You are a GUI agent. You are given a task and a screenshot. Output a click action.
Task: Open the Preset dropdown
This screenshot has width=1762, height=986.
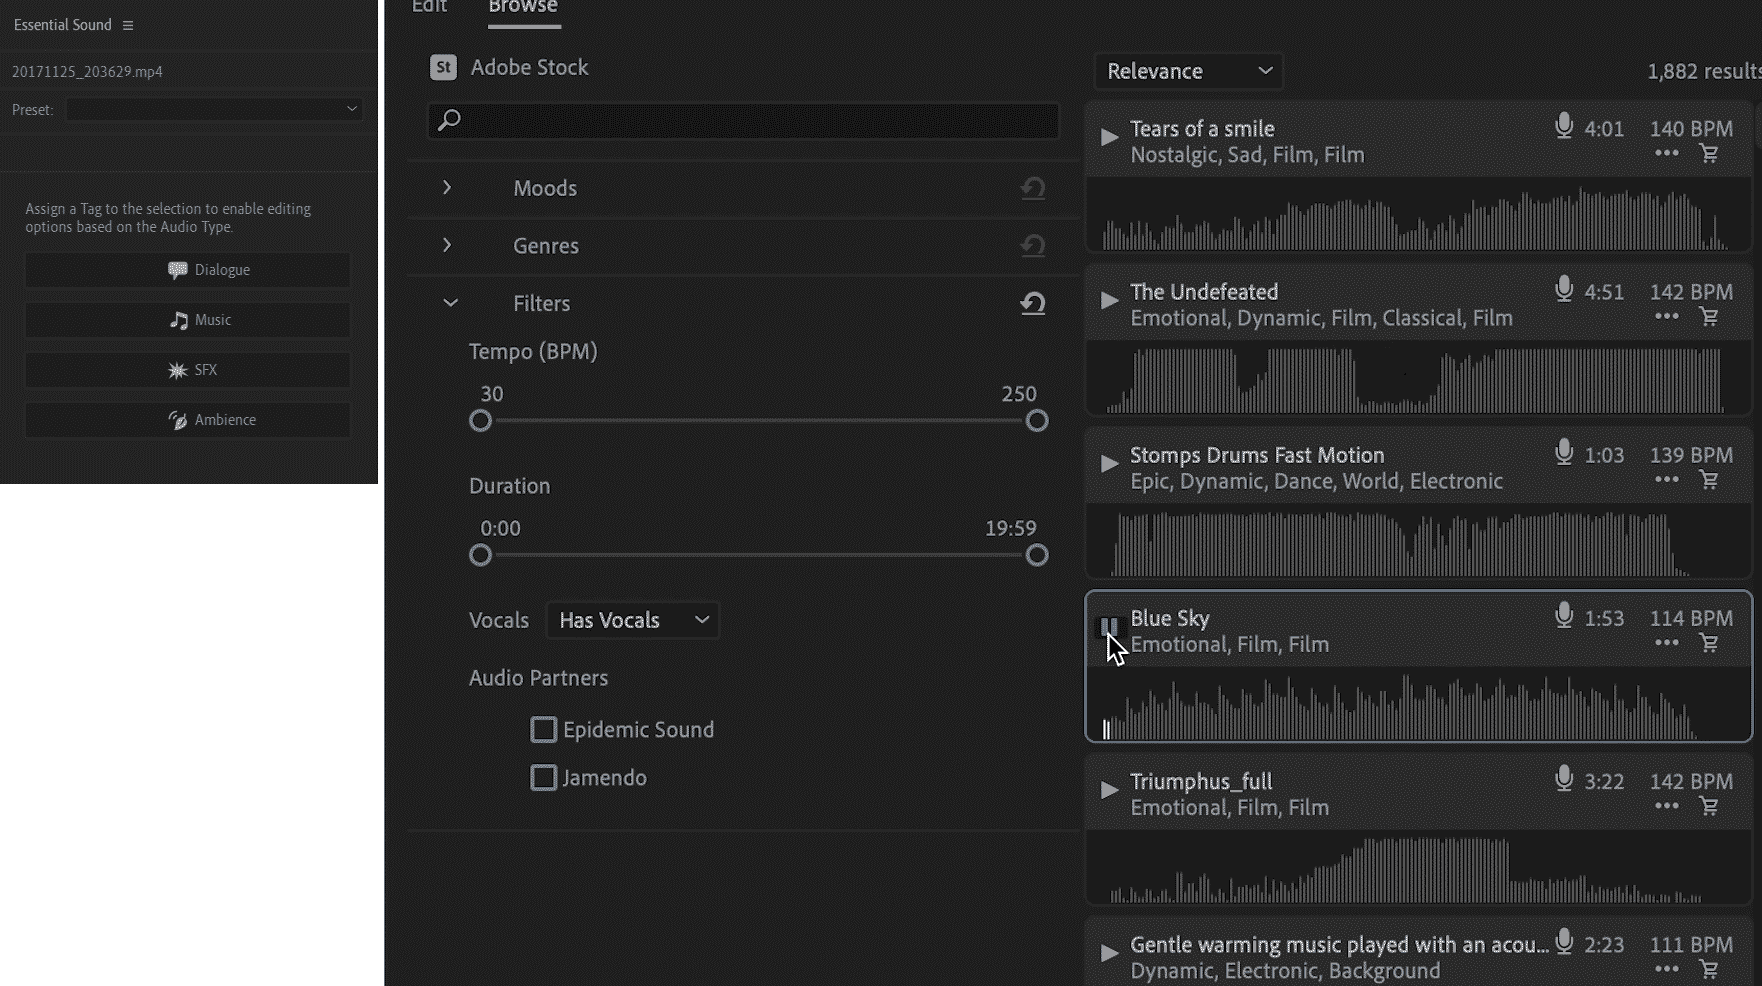tap(213, 109)
